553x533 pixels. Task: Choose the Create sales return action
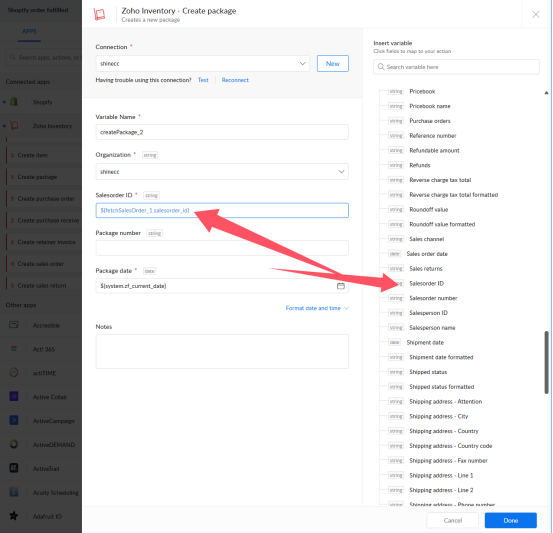click(42, 286)
